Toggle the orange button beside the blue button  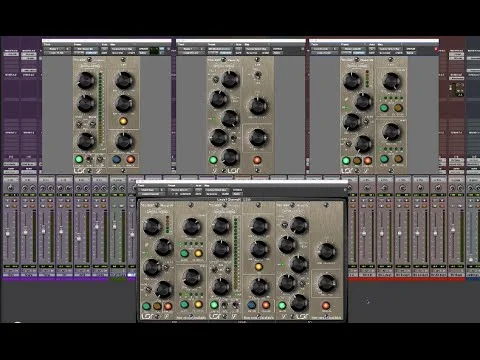click(x=266, y=305)
